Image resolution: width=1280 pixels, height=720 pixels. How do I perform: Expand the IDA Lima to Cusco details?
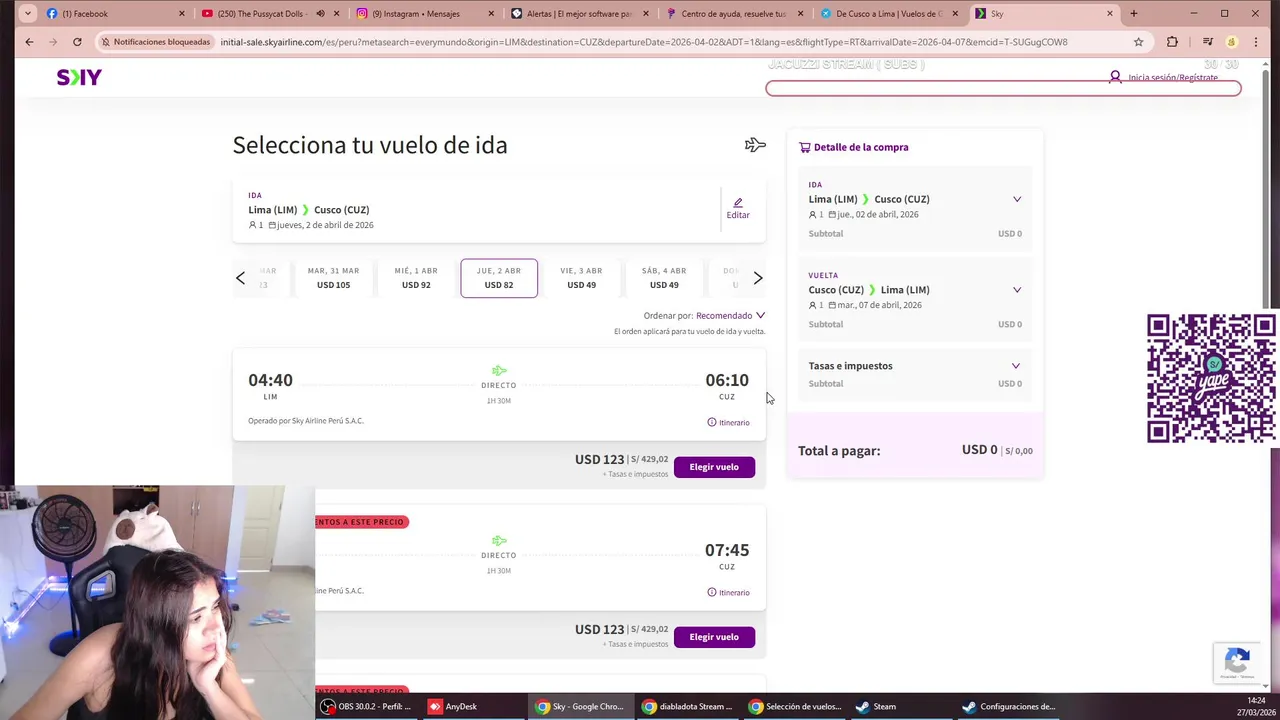point(1017,199)
